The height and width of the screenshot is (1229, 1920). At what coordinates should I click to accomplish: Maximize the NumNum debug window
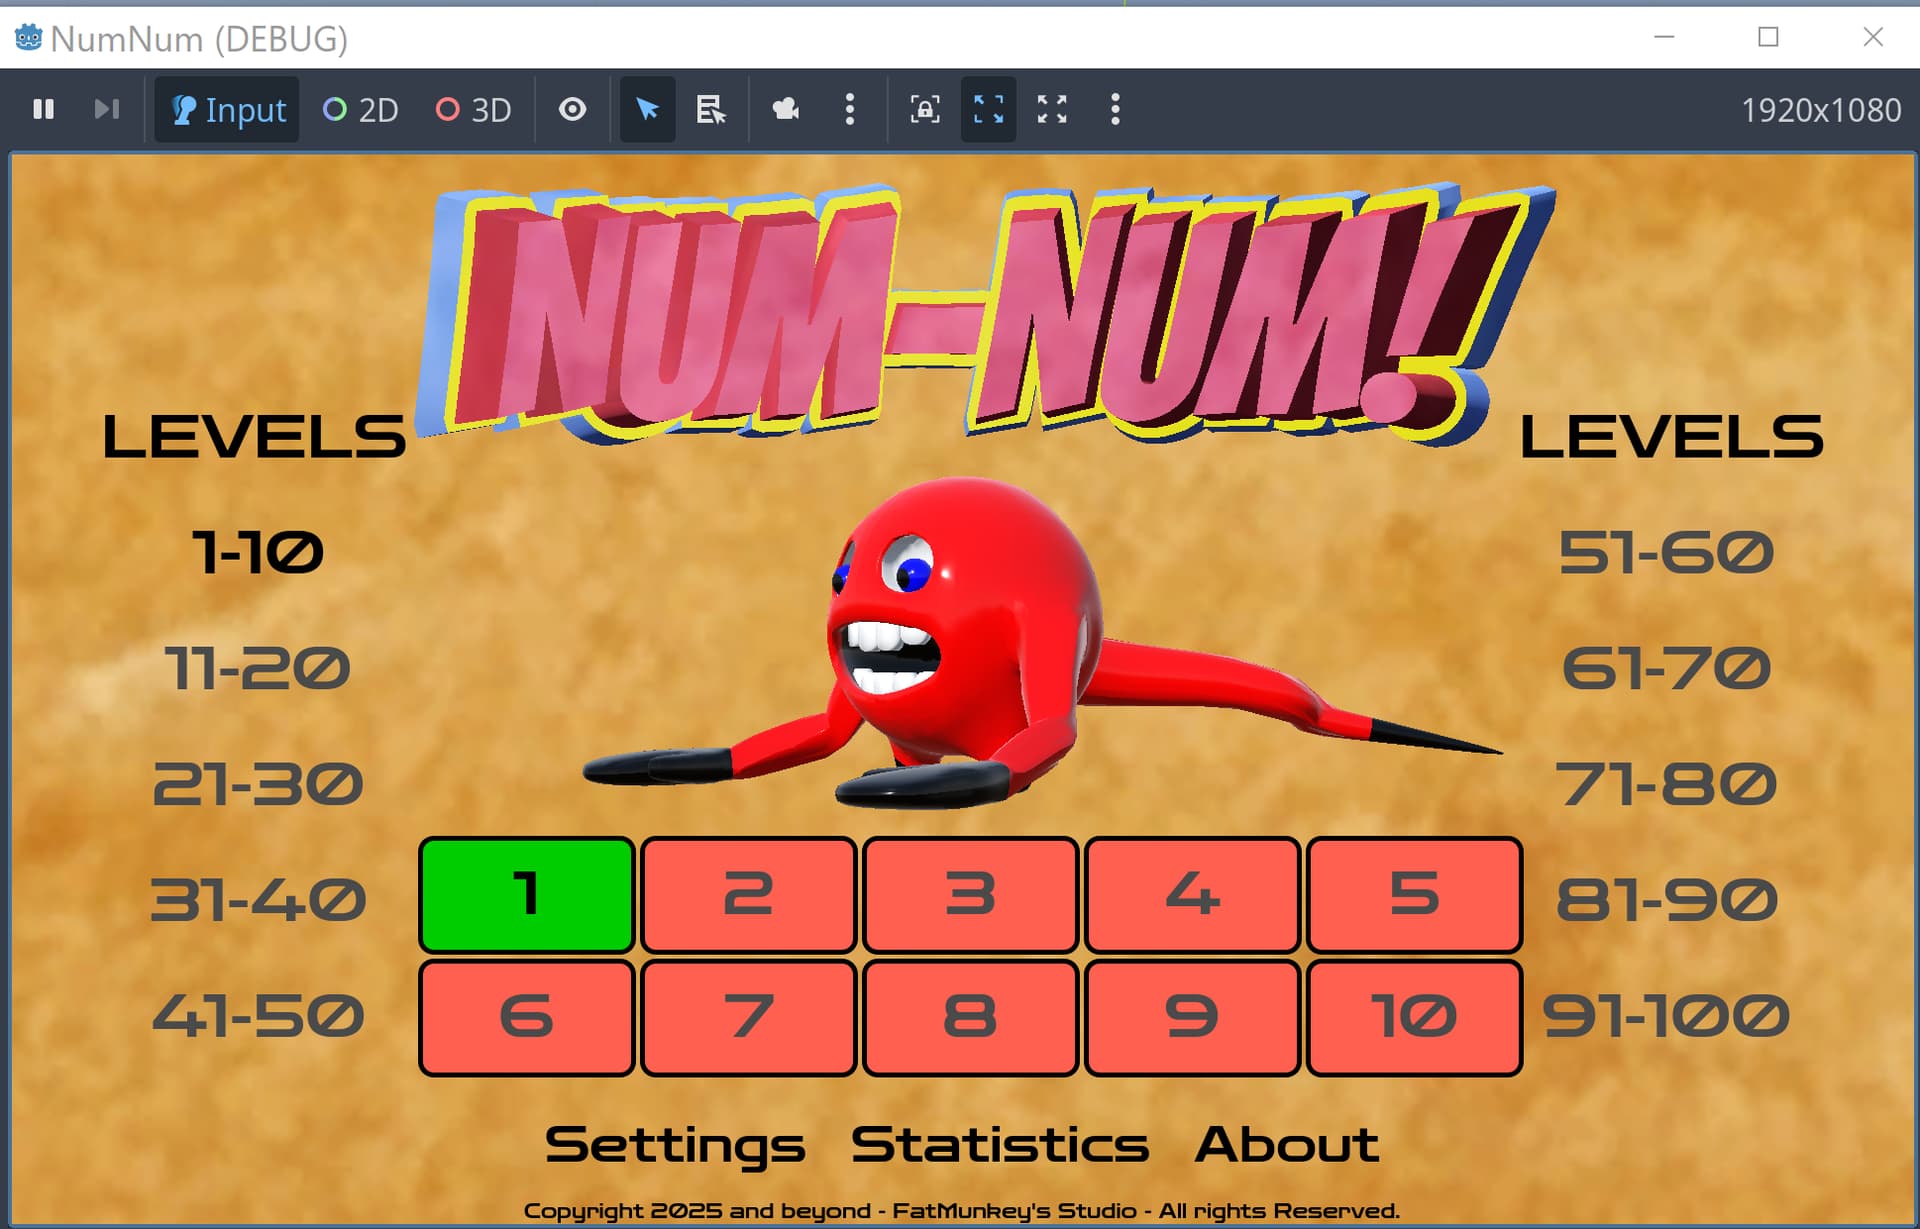(1768, 37)
